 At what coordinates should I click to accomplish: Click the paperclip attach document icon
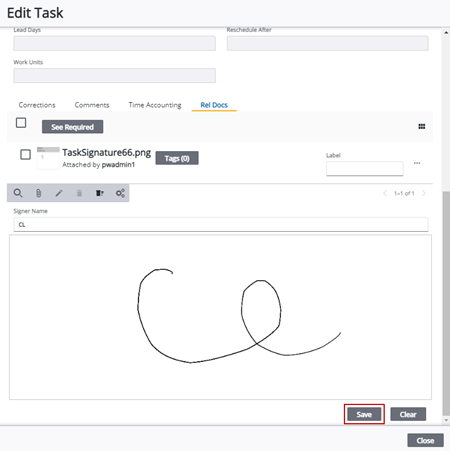[x=39, y=193]
